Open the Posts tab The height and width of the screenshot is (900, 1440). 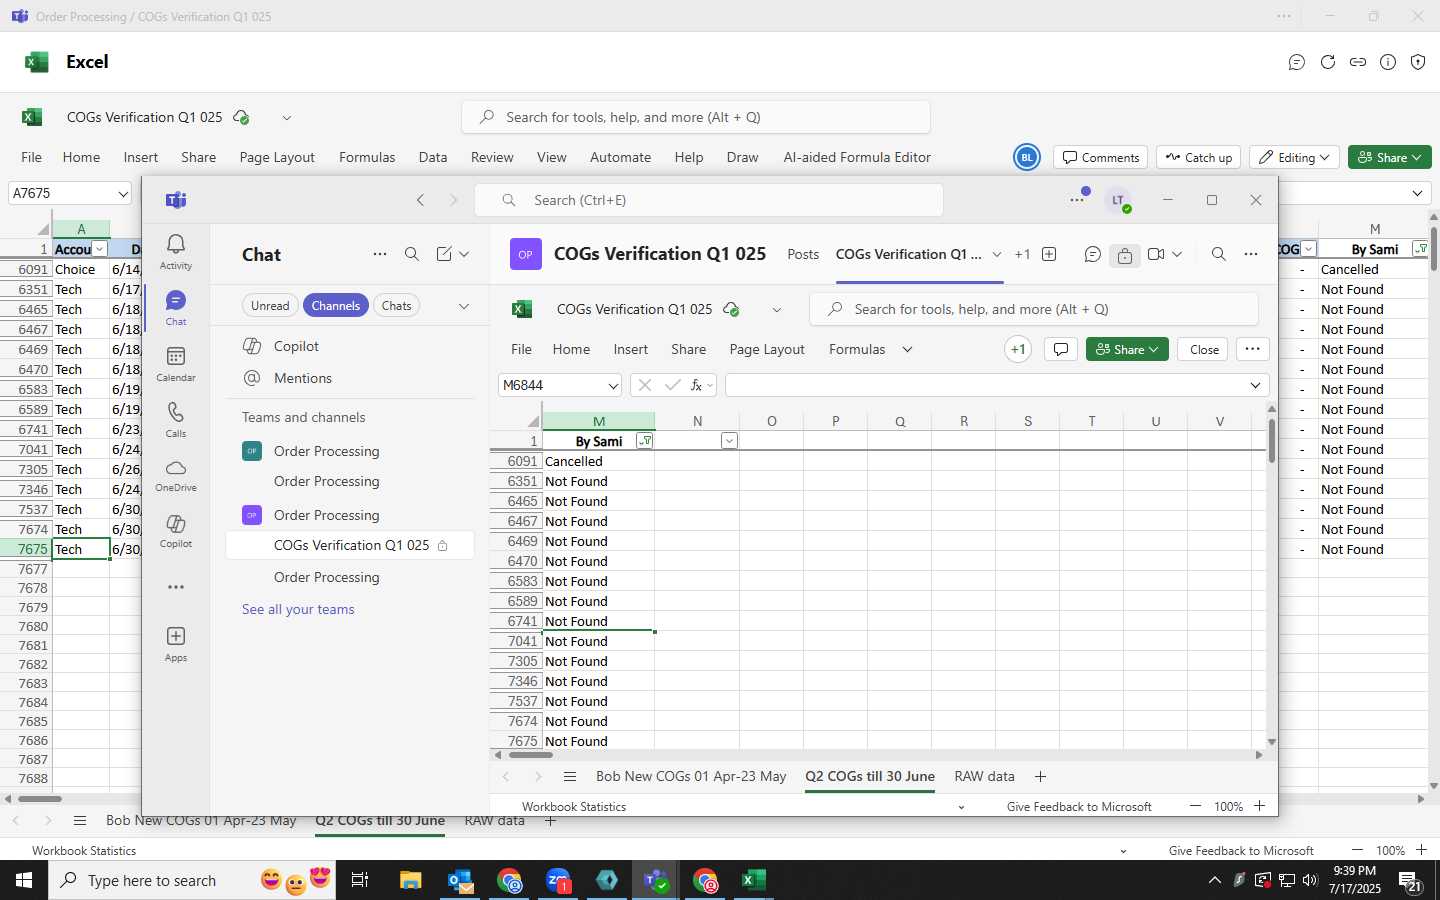click(x=803, y=254)
